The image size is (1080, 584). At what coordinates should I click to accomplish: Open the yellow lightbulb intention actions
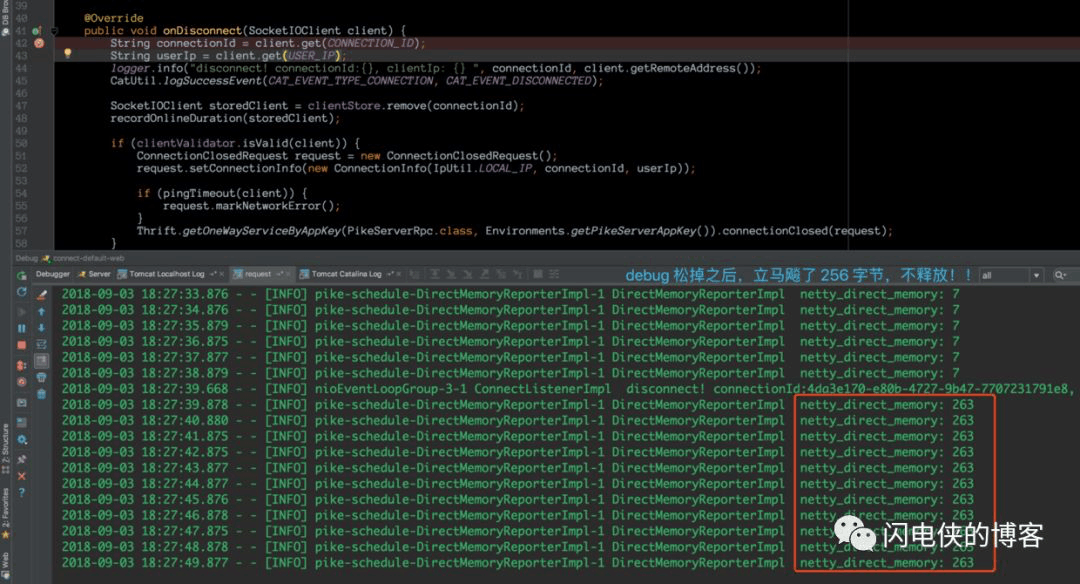point(68,53)
